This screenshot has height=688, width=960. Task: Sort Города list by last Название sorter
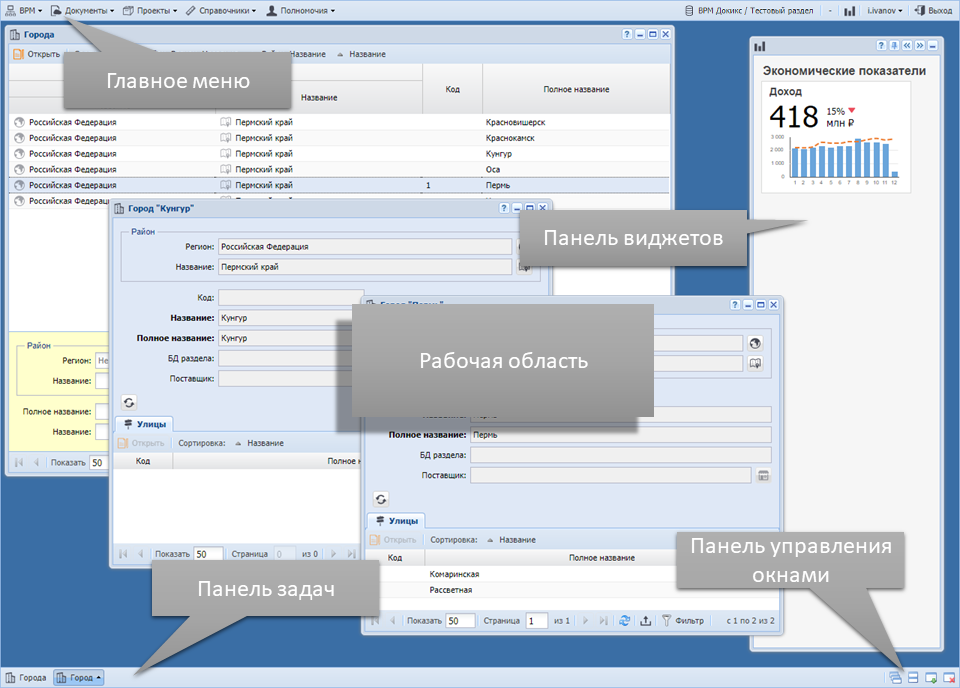(x=361, y=54)
